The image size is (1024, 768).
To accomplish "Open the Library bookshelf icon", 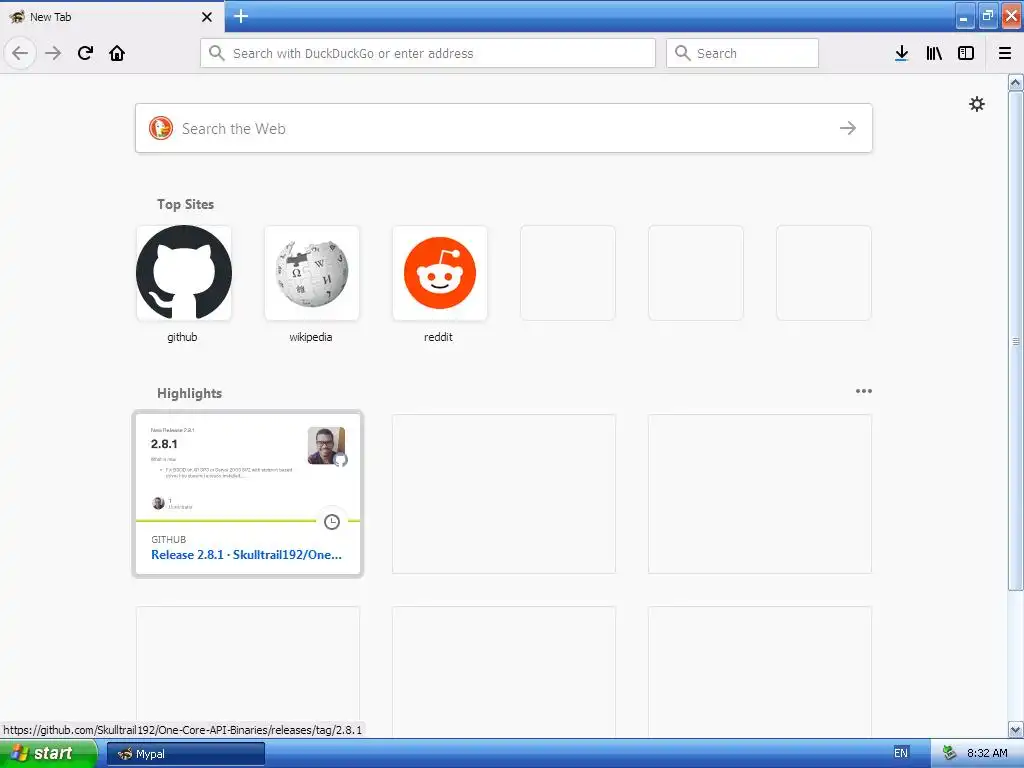I will (934, 53).
